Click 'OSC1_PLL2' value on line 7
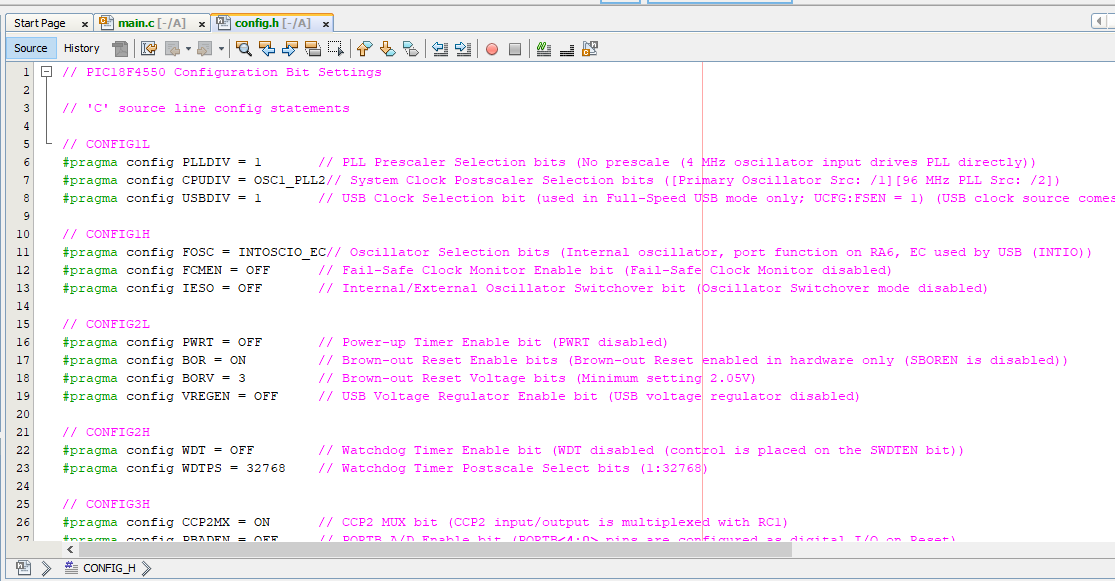The height and width of the screenshot is (581, 1115). pyautogui.click(x=289, y=181)
